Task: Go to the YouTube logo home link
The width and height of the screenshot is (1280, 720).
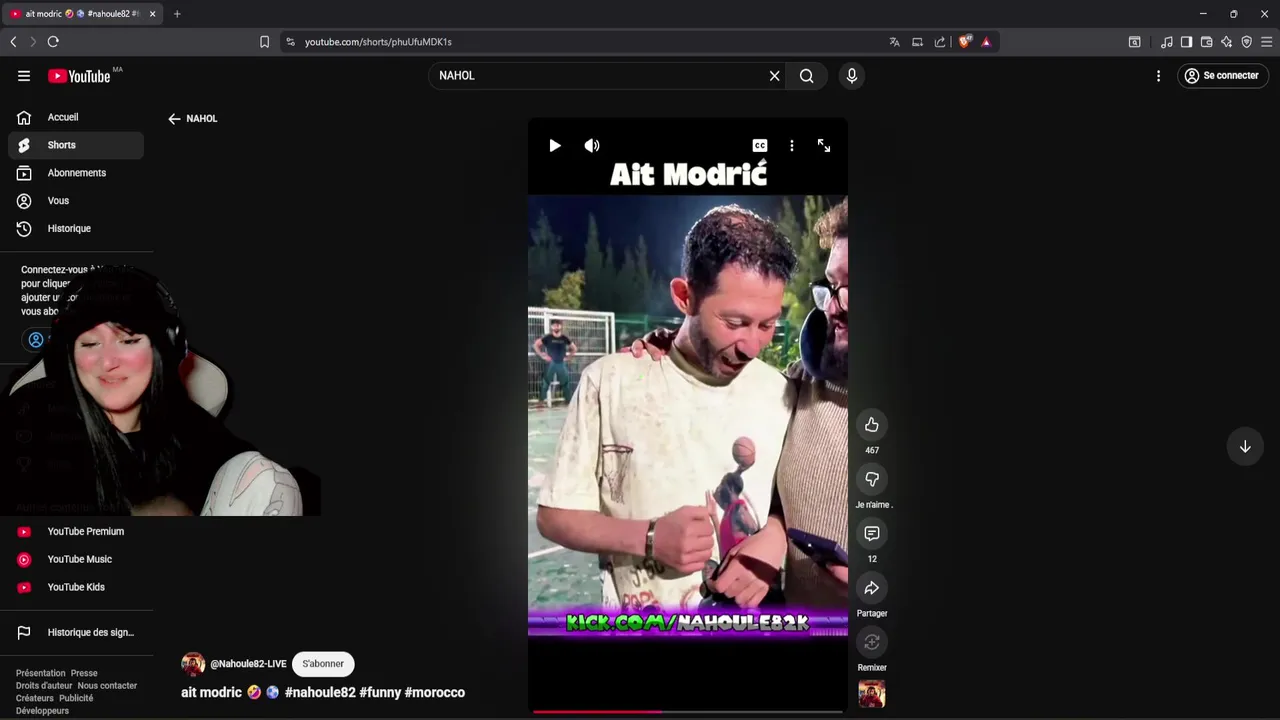Action: coord(79,76)
